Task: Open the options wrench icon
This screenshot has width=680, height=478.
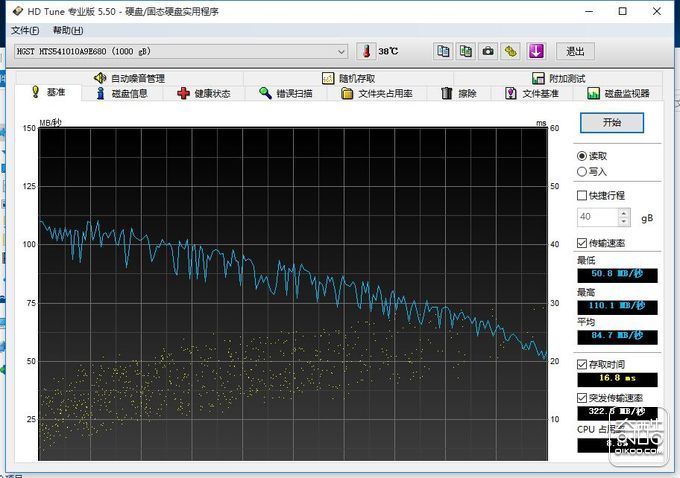Action: [511, 51]
